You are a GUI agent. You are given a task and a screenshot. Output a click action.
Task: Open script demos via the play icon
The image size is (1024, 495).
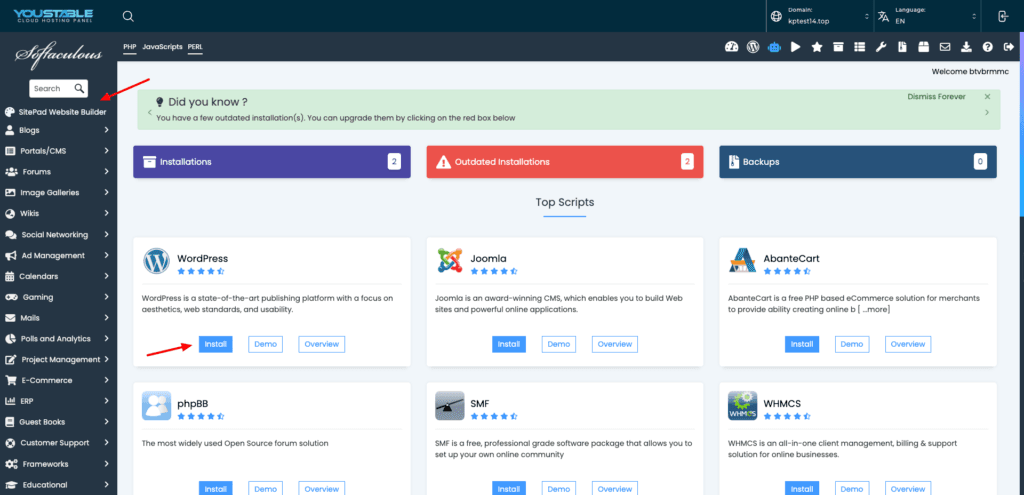[795, 47]
